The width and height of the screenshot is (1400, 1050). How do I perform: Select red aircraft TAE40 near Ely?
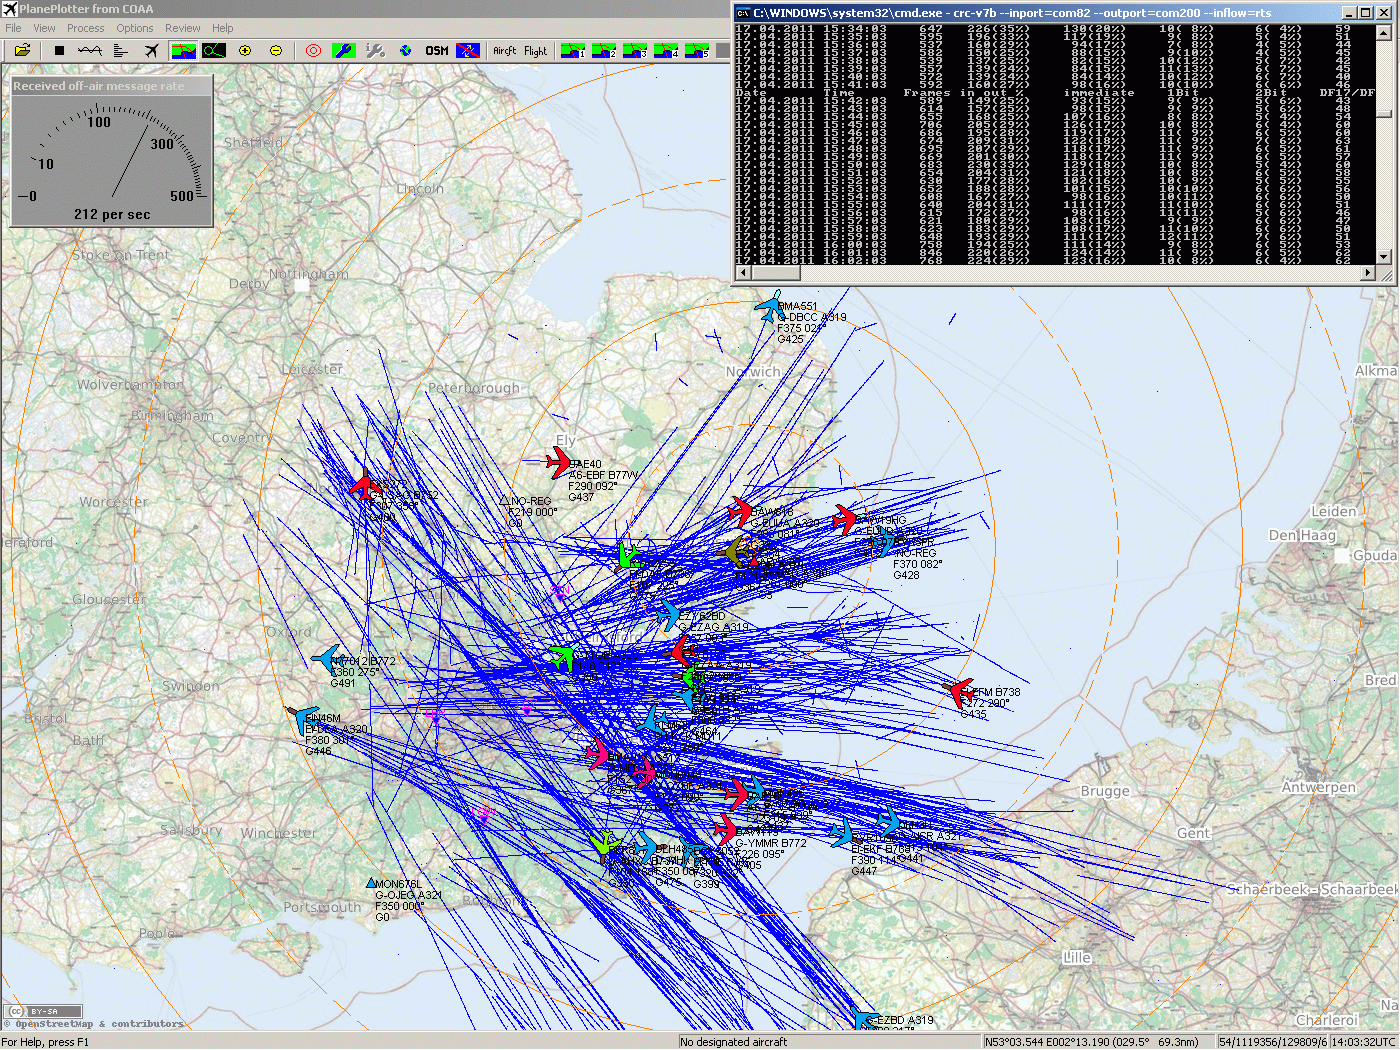tap(559, 463)
